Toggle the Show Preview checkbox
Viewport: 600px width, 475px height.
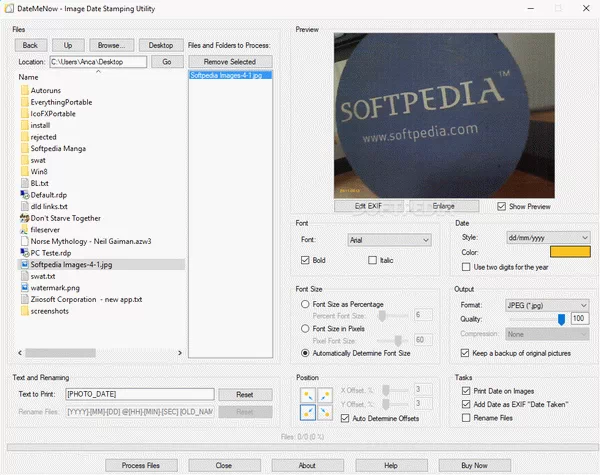pyautogui.click(x=503, y=207)
